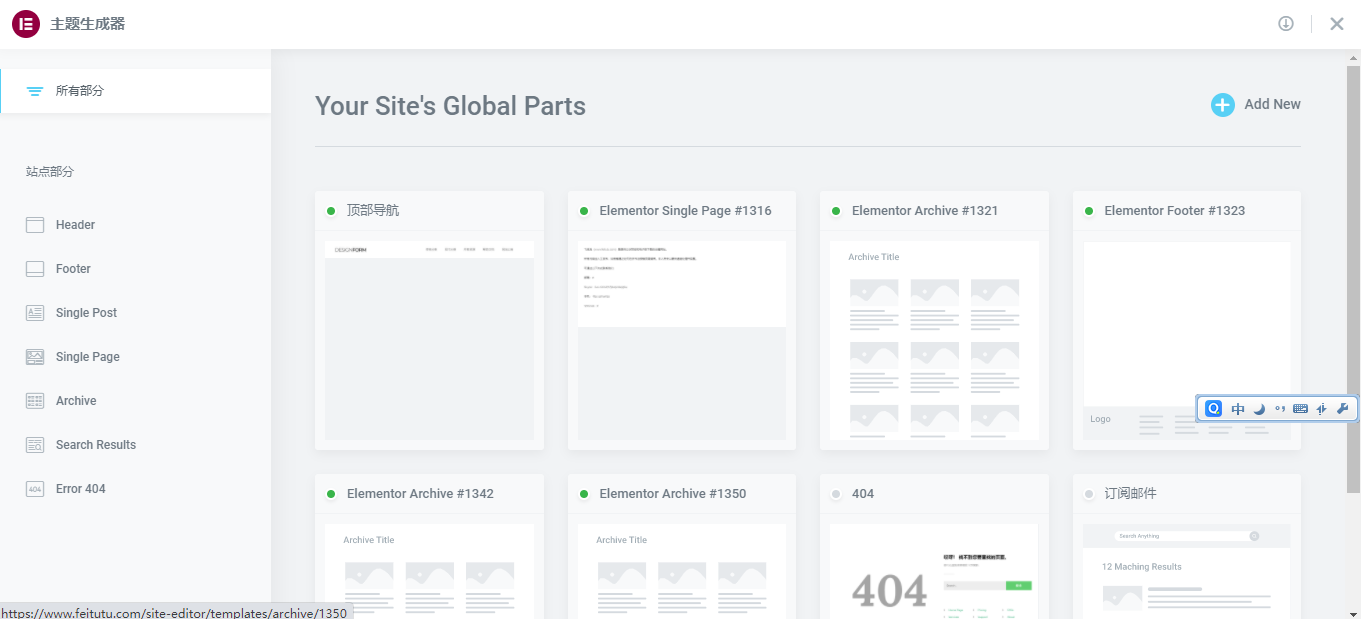Select 所有部分 in the sidebar

point(80,91)
